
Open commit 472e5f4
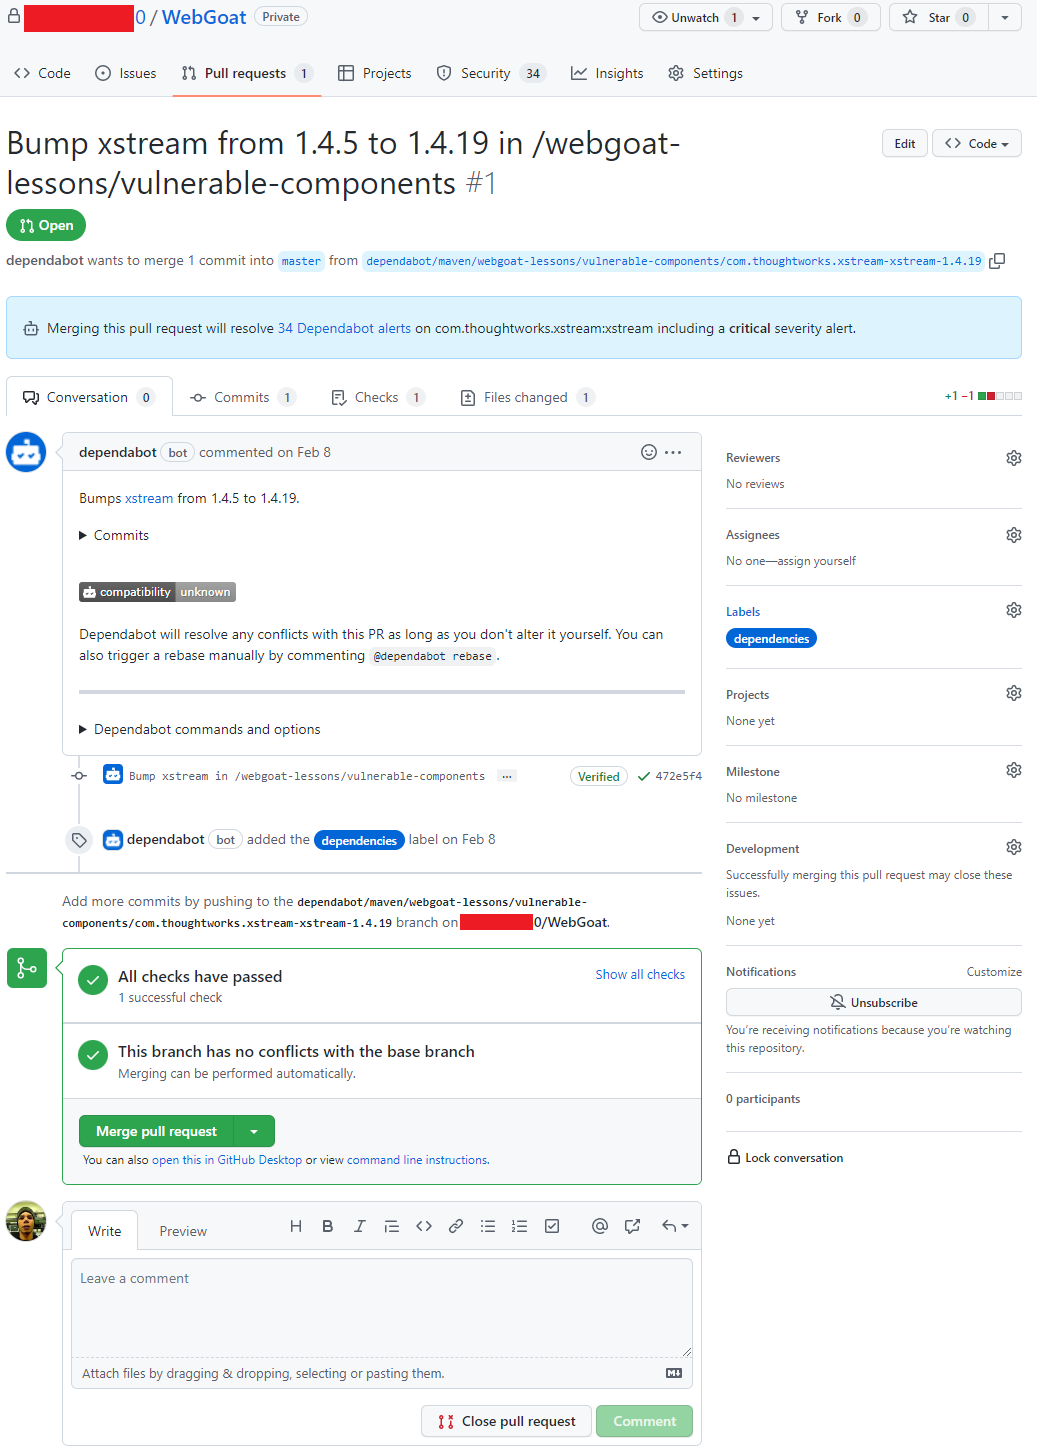[678, 776]
